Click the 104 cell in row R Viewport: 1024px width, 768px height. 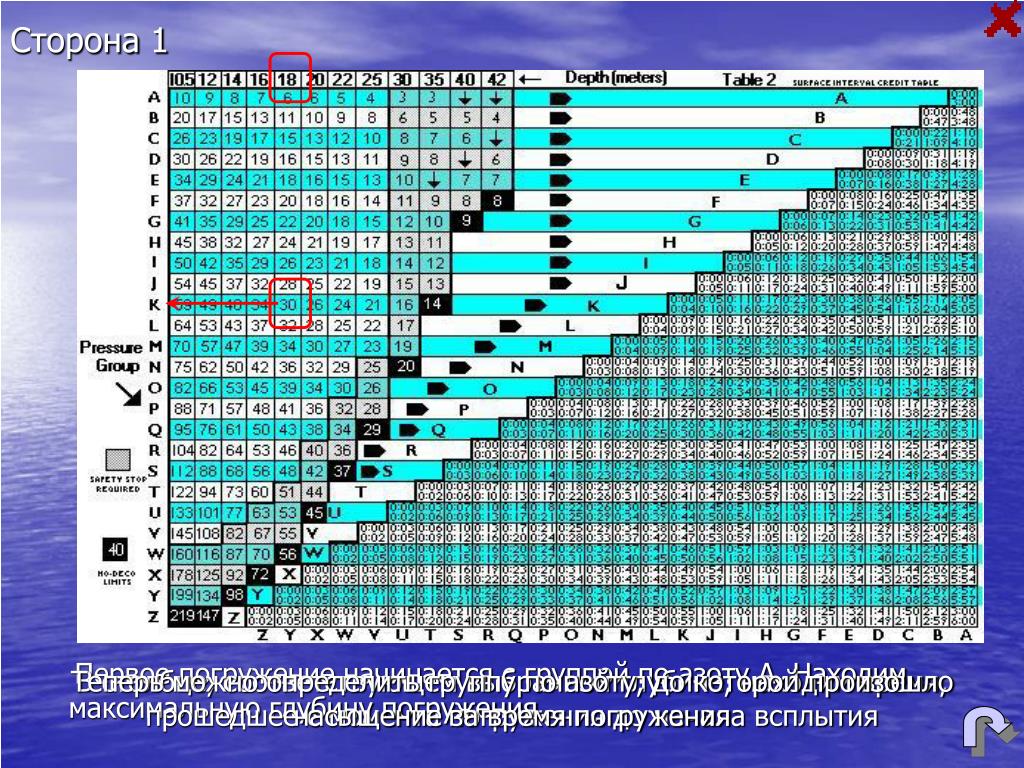[x=182, y=450]
